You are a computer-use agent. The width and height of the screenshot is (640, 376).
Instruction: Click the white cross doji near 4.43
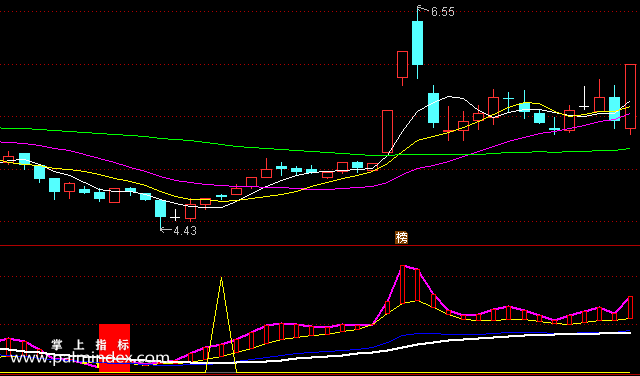pos(175,215)
